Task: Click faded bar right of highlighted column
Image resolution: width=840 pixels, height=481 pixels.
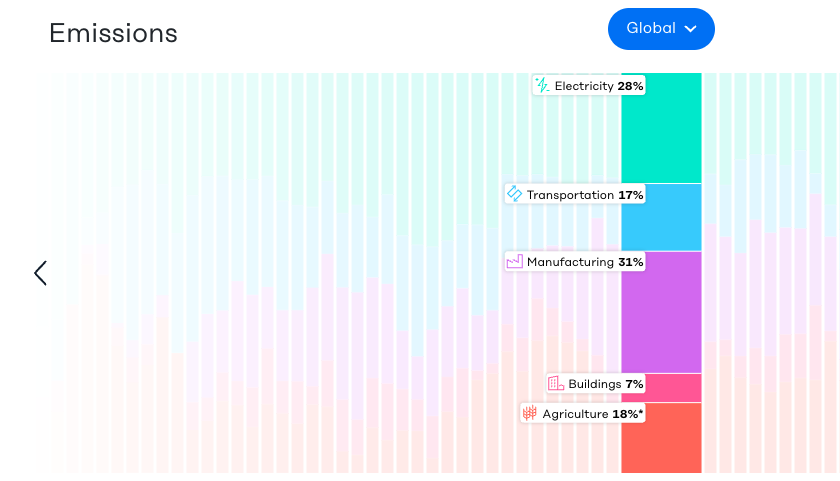Action: (711, 350)
